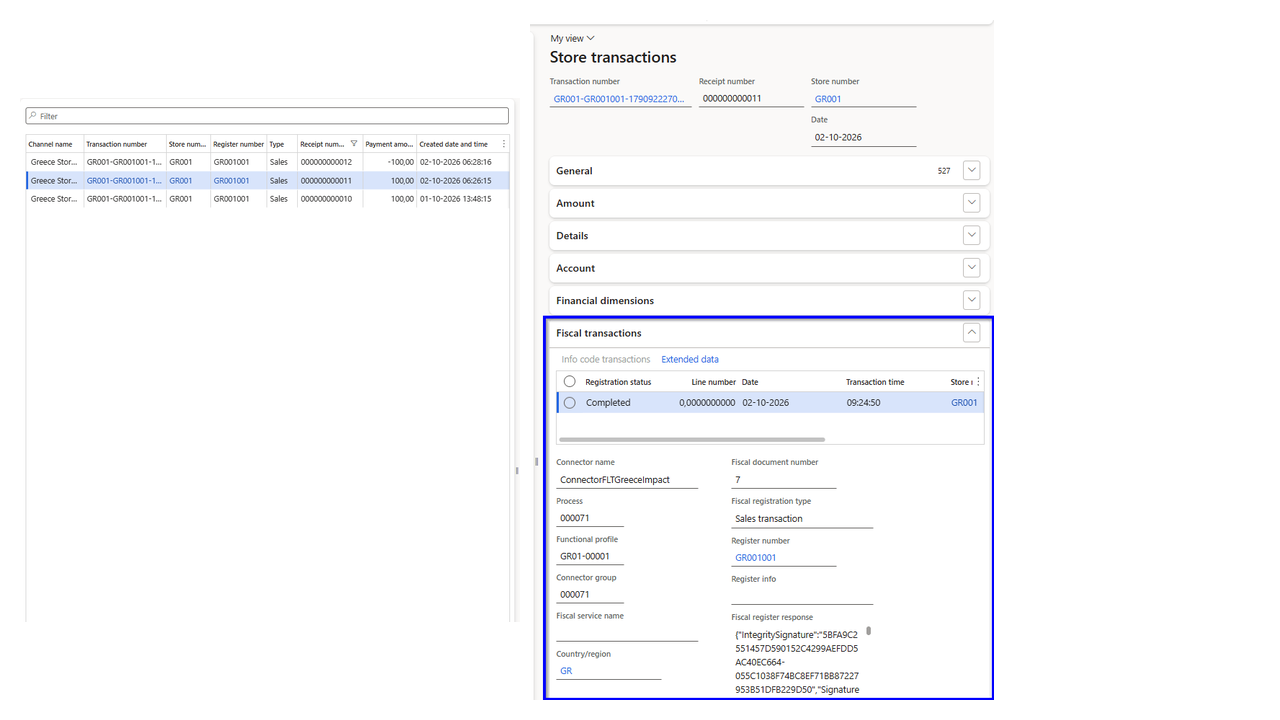Click the Connector name field ConnectorFLTGreeceImpact
Image resolution: width=1280 pixels, height=720 pixels.
[x=627, y=480]
